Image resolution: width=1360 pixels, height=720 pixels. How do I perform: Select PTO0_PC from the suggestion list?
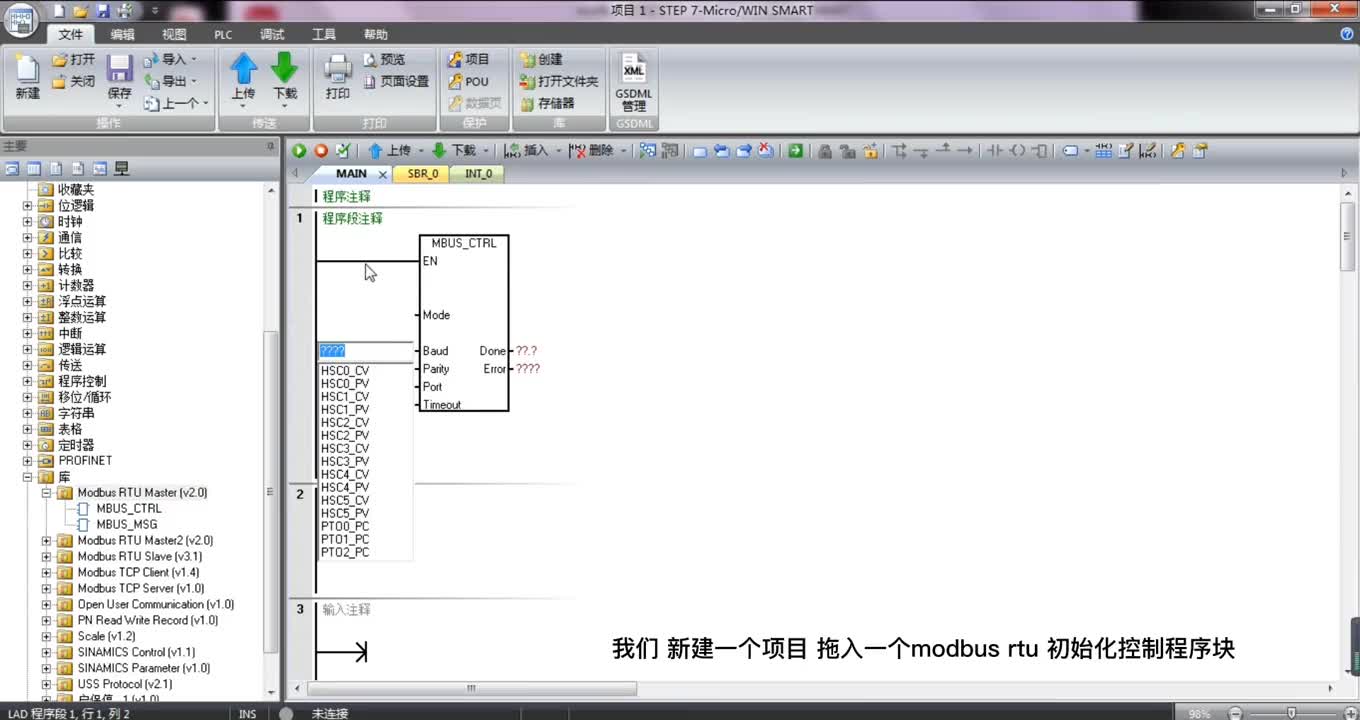tap(345, 526)
